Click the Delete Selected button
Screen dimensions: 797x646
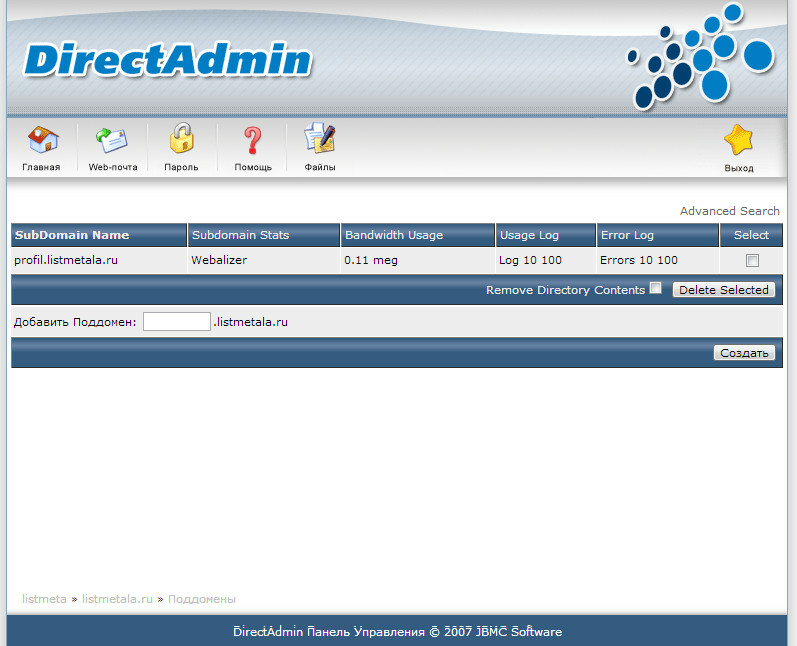pyautogui.click(x=724, y=290)
